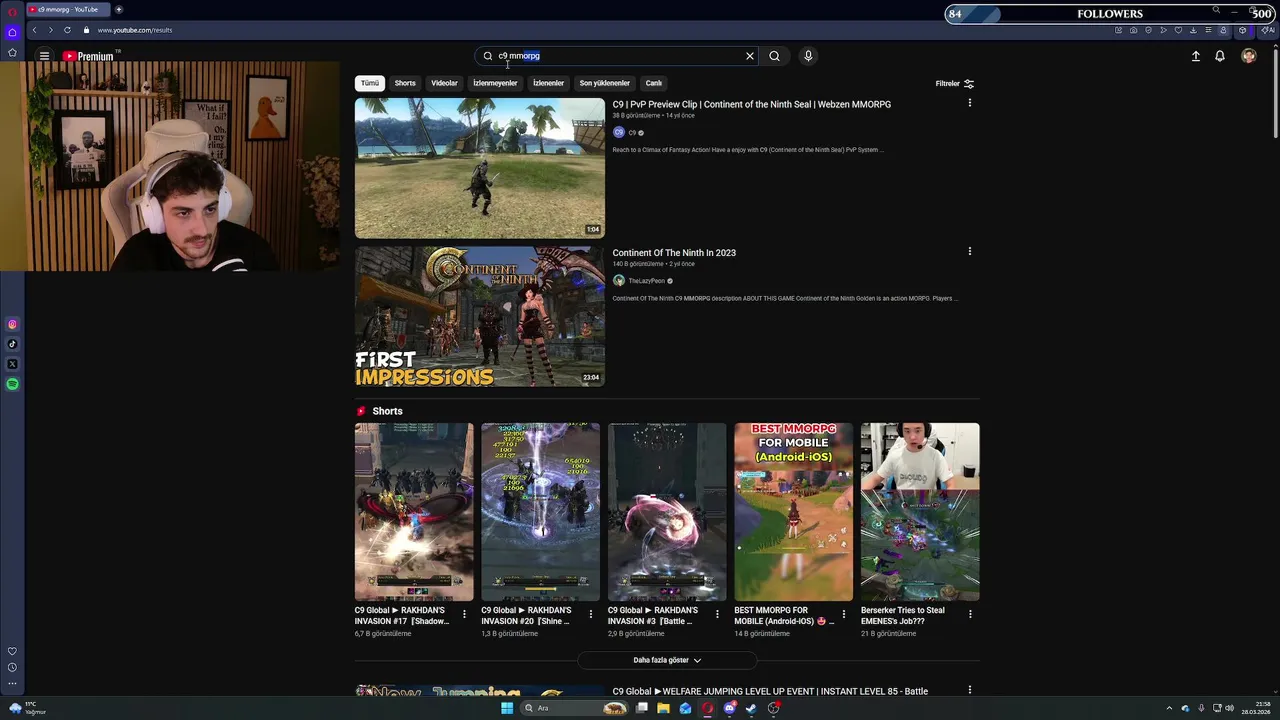Play the RAKHDAN'S INVASION #17 short
Screen dimensions: 1280x720
tap(414, 512)
